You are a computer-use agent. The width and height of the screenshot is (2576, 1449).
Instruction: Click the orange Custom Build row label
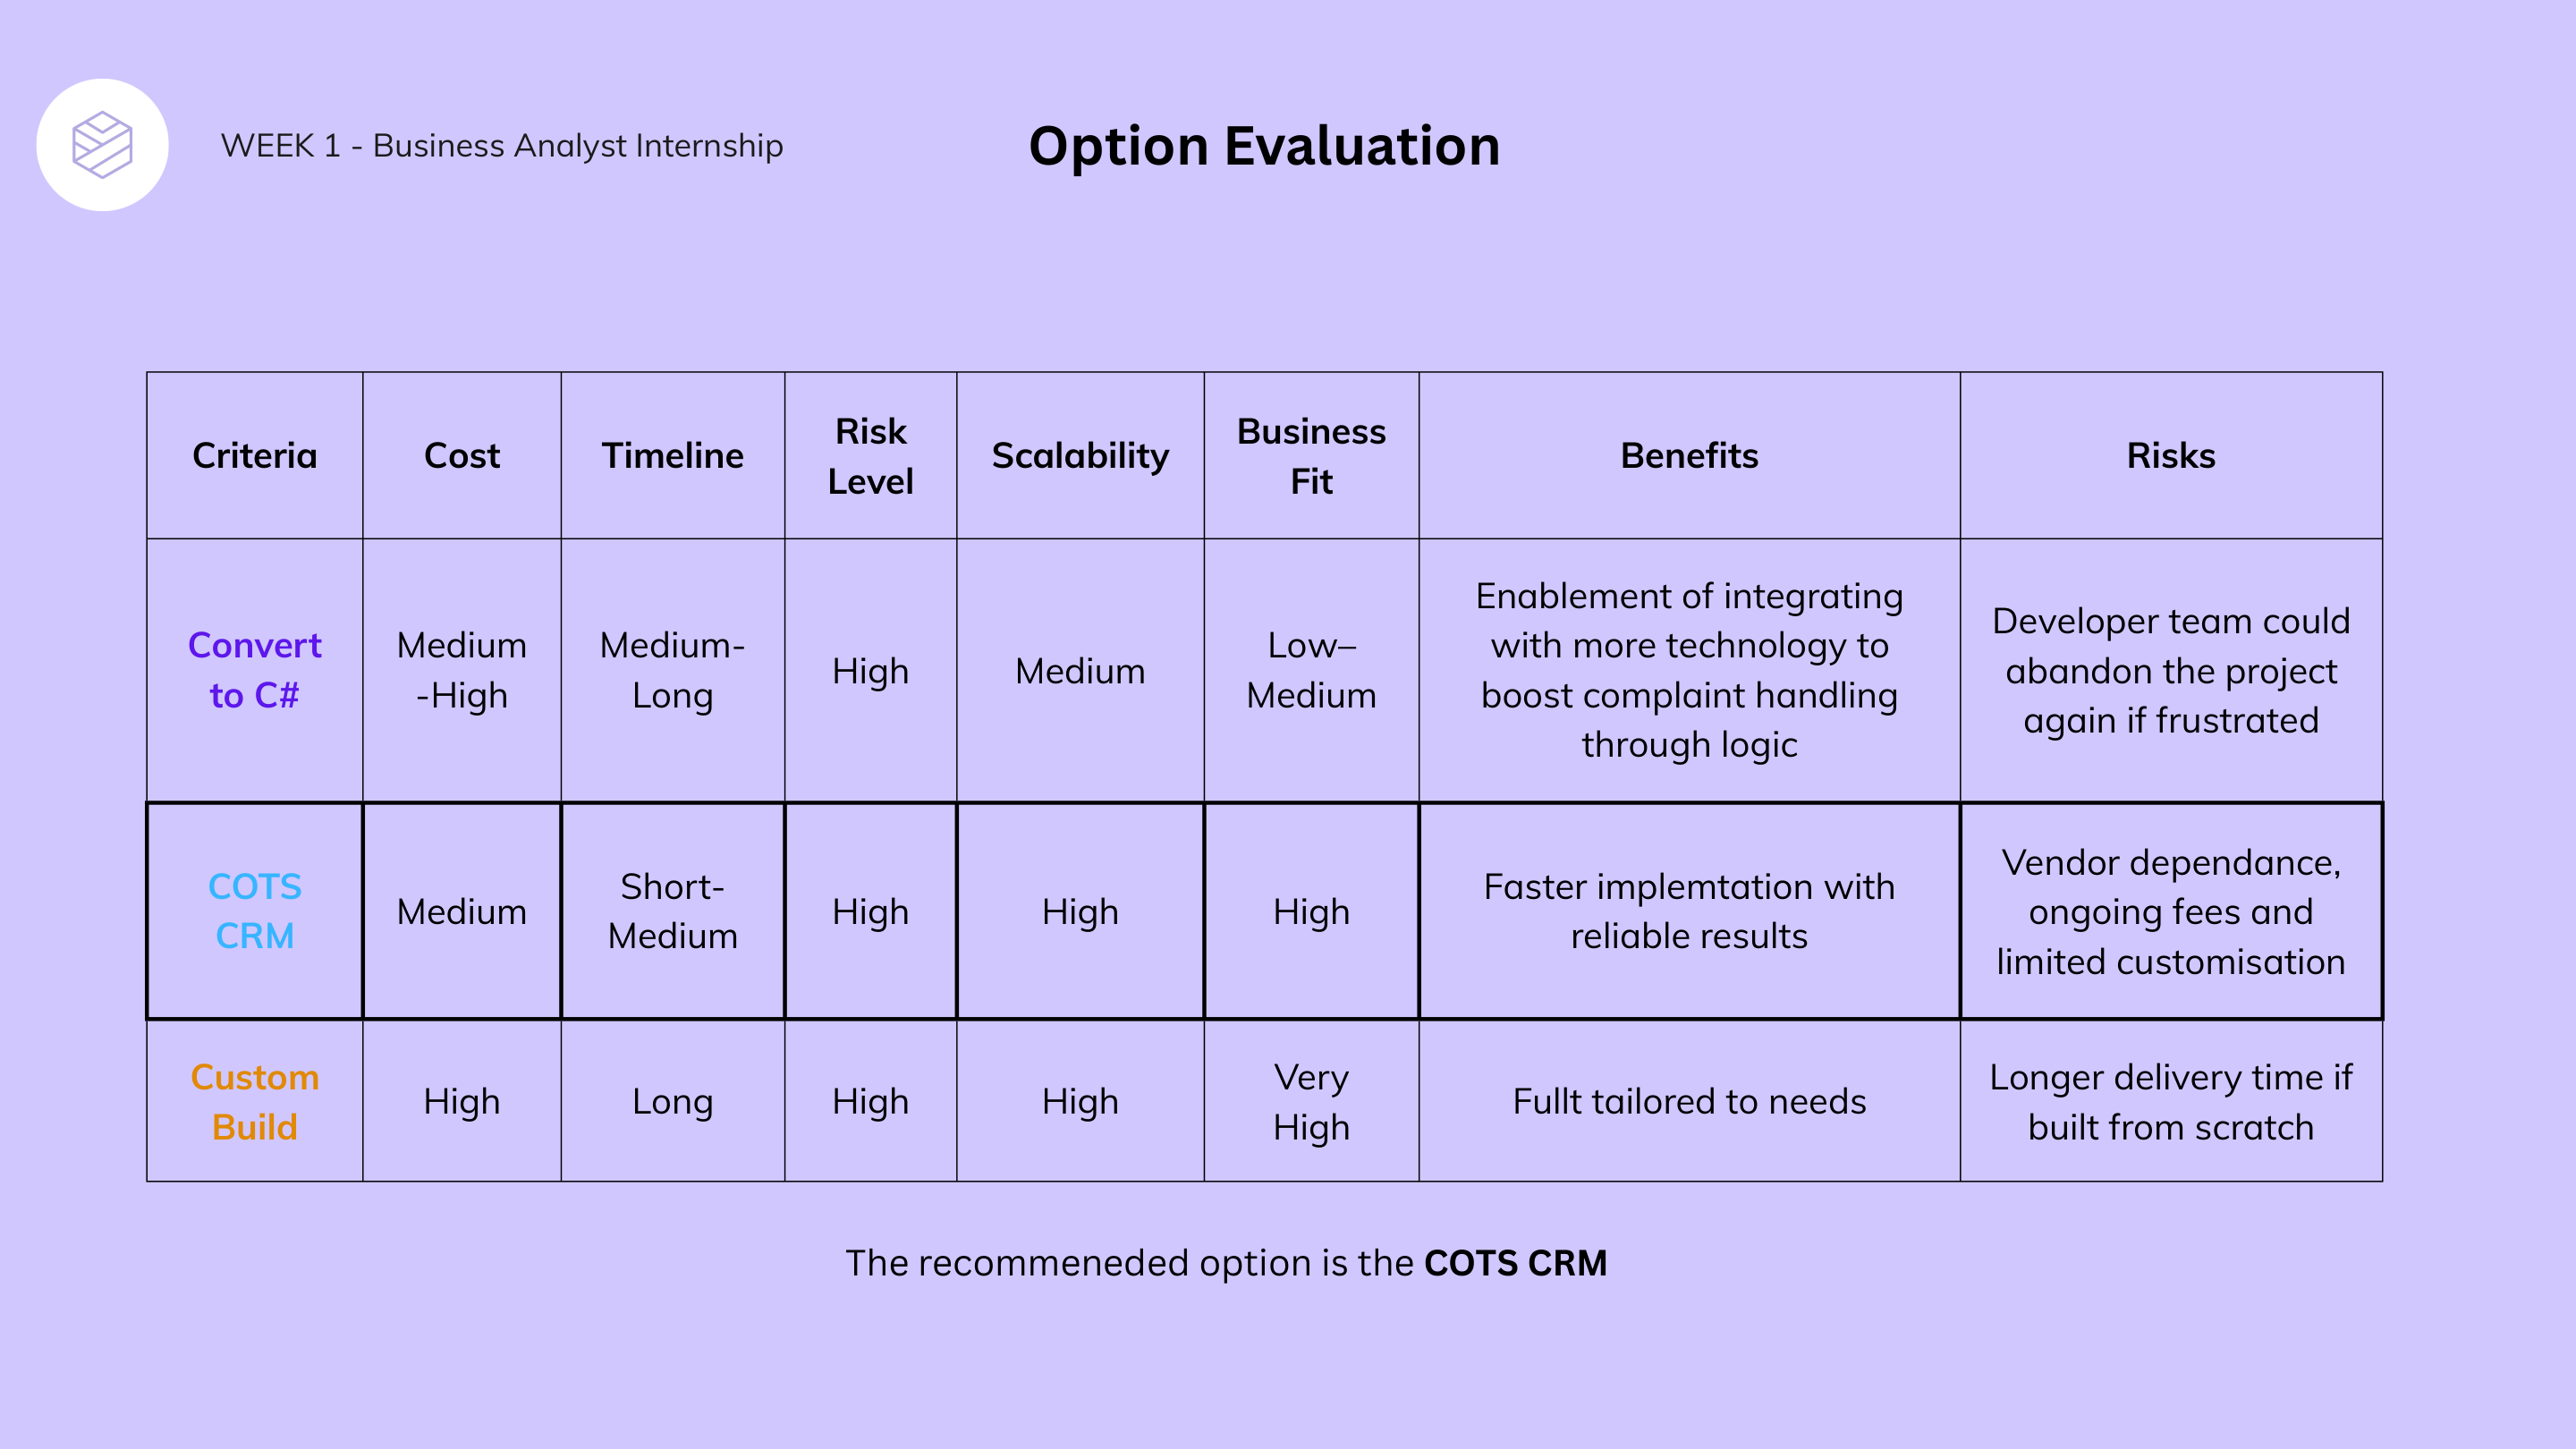(x=254, y=1101)
